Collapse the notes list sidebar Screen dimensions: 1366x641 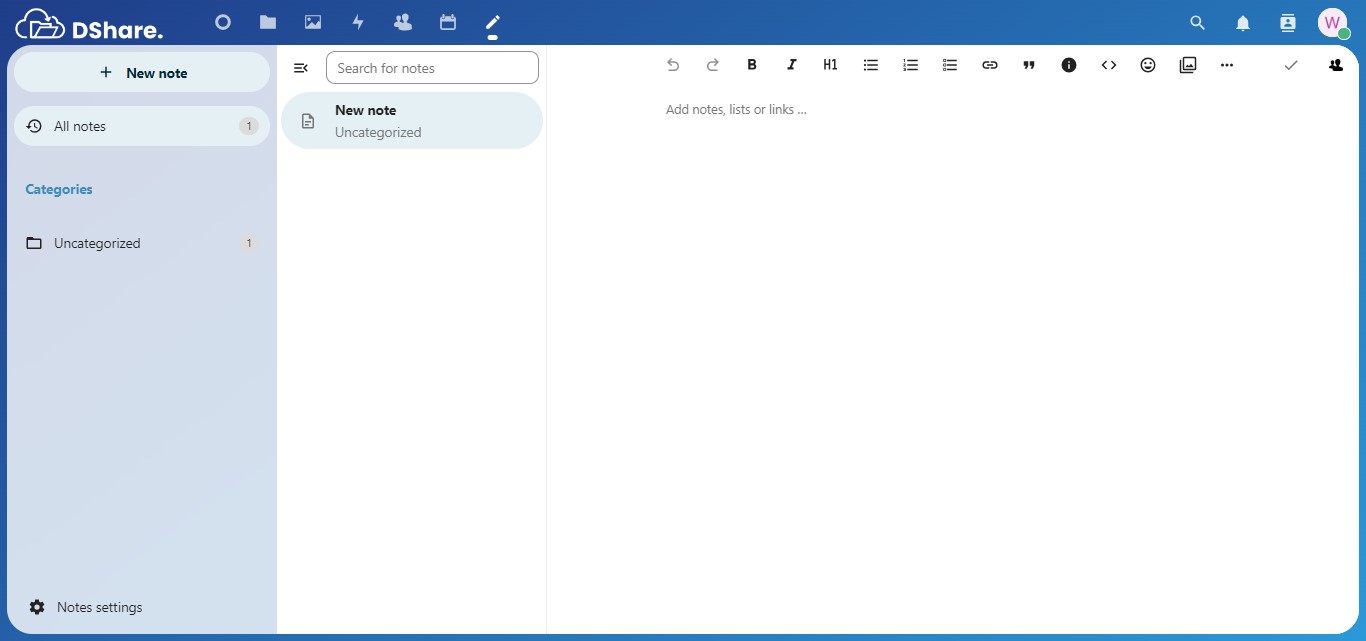pos(300,68)
